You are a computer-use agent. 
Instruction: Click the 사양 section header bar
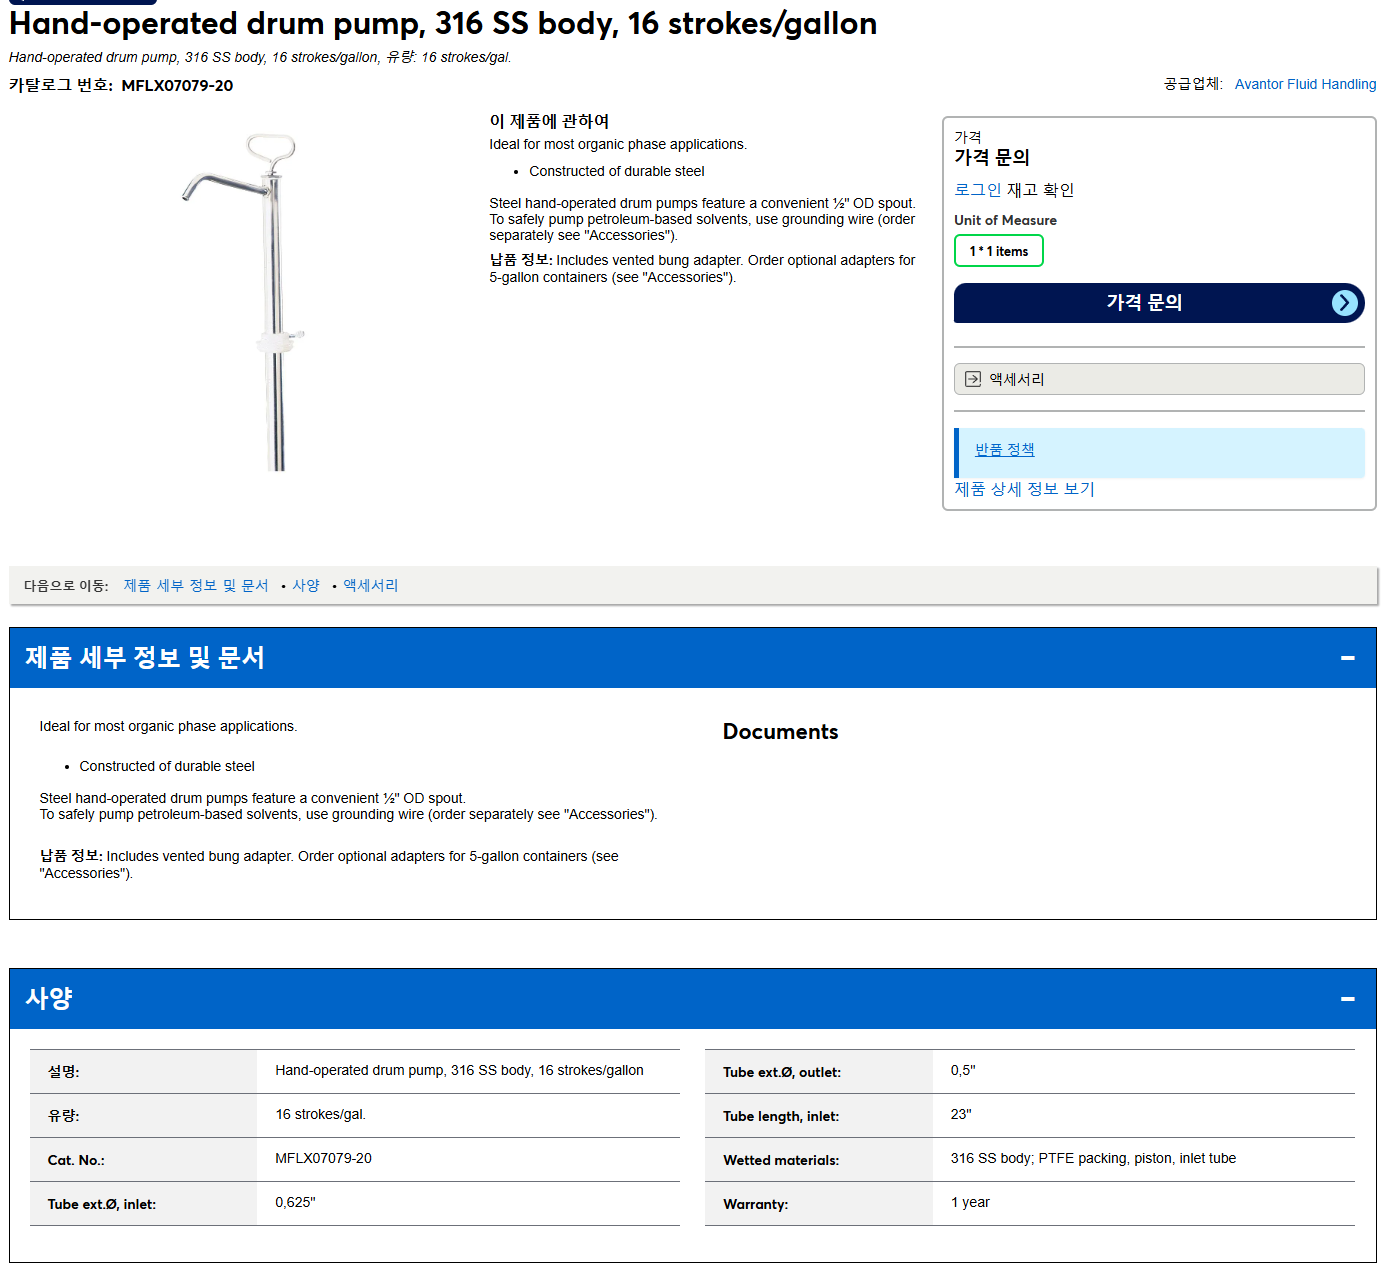(693, 999)
